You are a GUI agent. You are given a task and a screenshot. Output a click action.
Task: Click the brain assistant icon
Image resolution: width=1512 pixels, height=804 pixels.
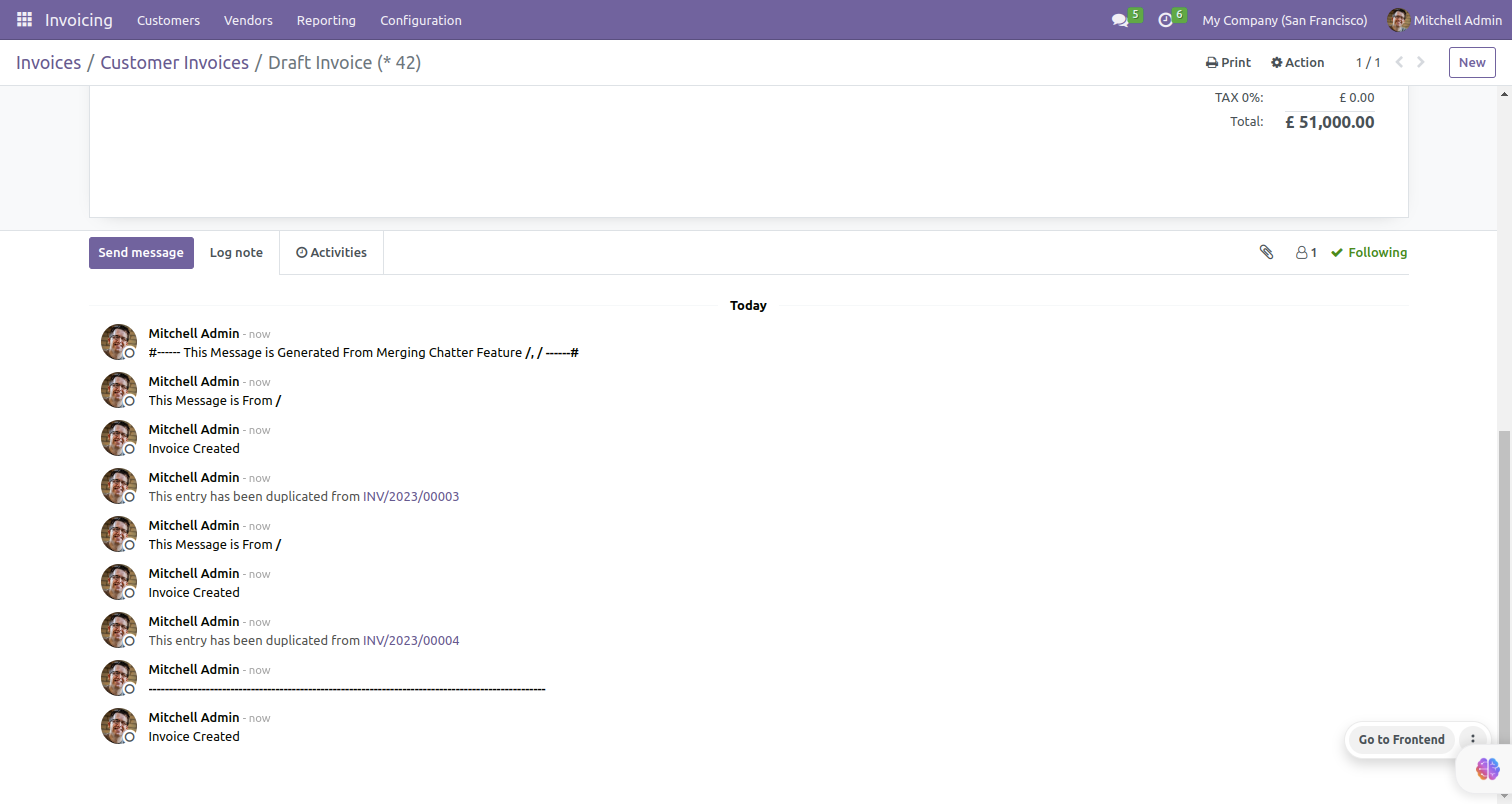pos(1488,769)
